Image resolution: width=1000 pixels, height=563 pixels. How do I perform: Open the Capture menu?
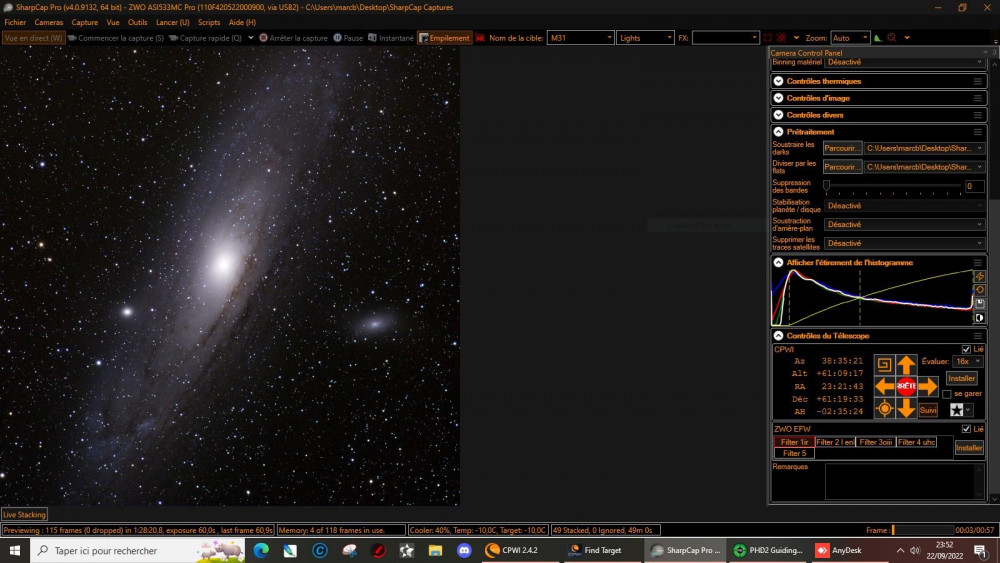(x=85, y=22)
